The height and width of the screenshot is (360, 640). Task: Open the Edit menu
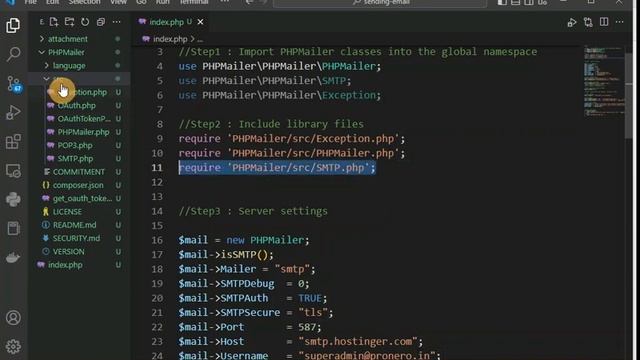pos(52,2)
